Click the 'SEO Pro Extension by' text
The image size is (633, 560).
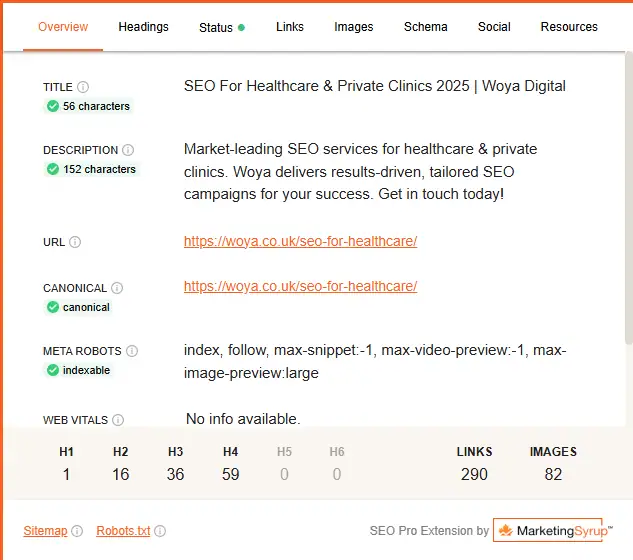coord(429,531)
